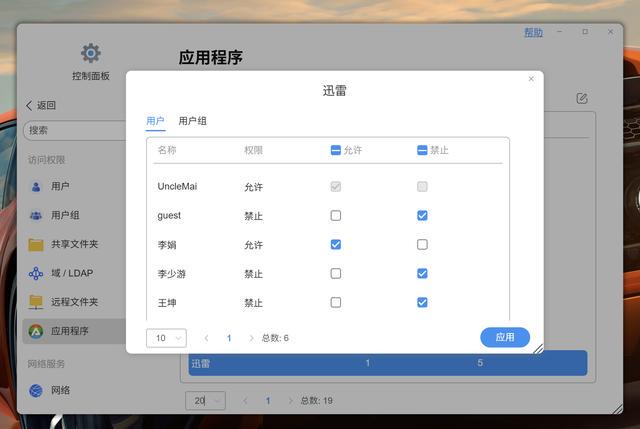Screen dimensions: 640x429
Task: Open 域 / LDAP settings
Action: point(73,273)
